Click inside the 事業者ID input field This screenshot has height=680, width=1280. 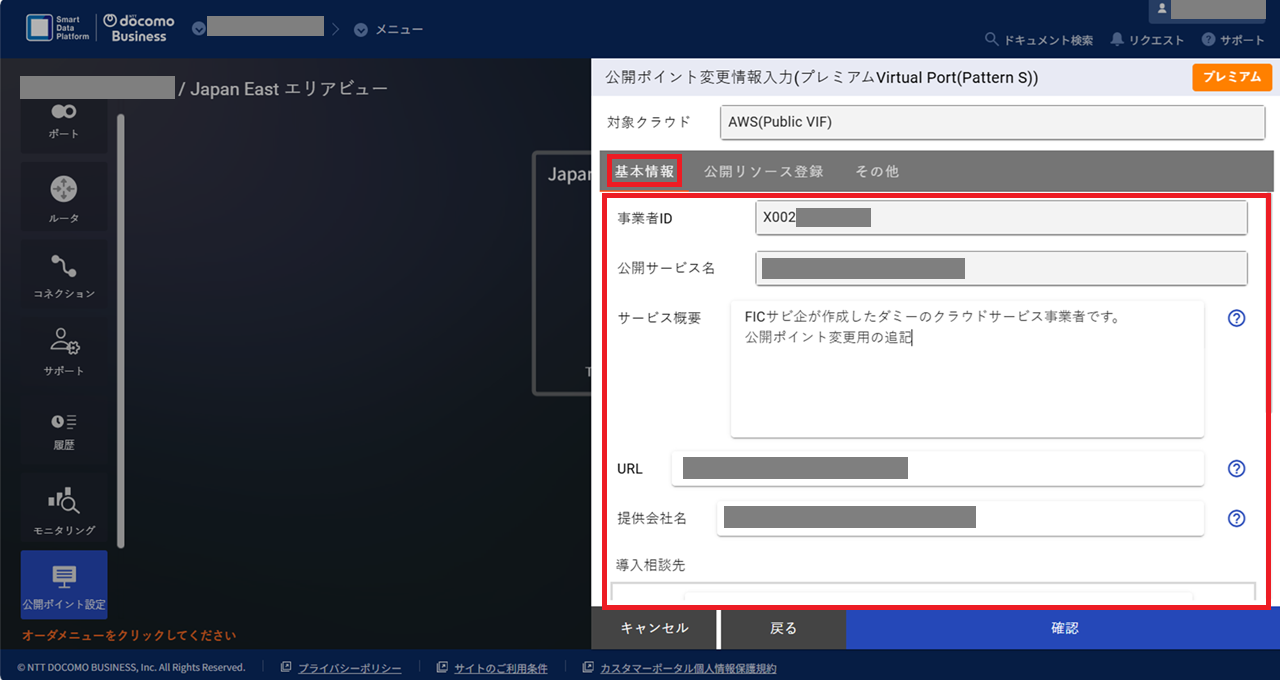(1000, 217)
